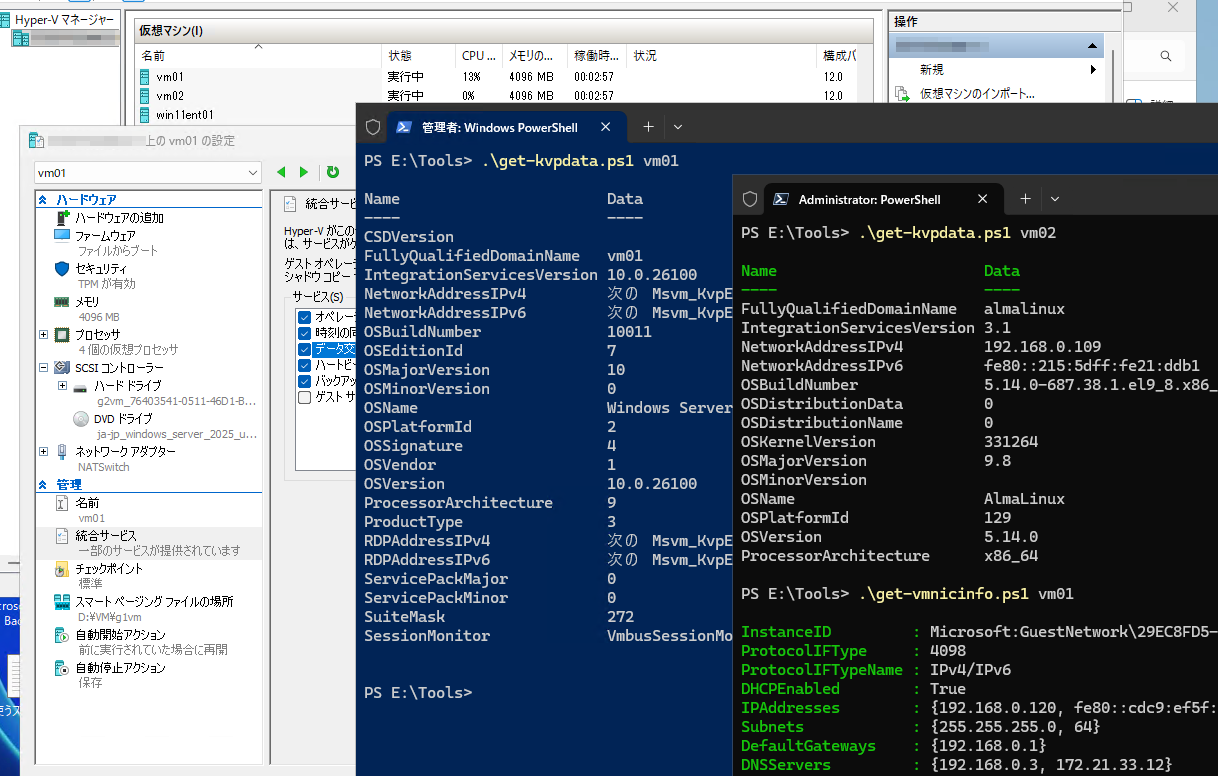1218x776 pixels.
Task: Sort virtual machines by 名前 column header
Action: click(258, 56)
